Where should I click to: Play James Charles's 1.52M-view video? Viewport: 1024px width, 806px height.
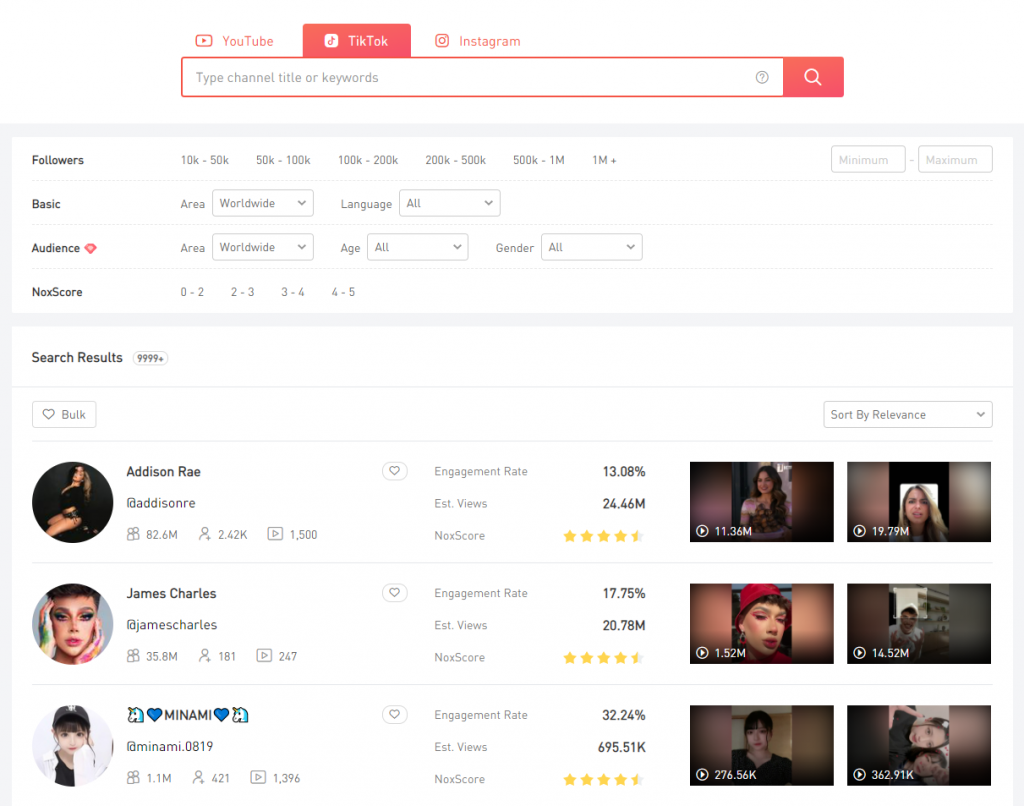(x=761, y=624)
